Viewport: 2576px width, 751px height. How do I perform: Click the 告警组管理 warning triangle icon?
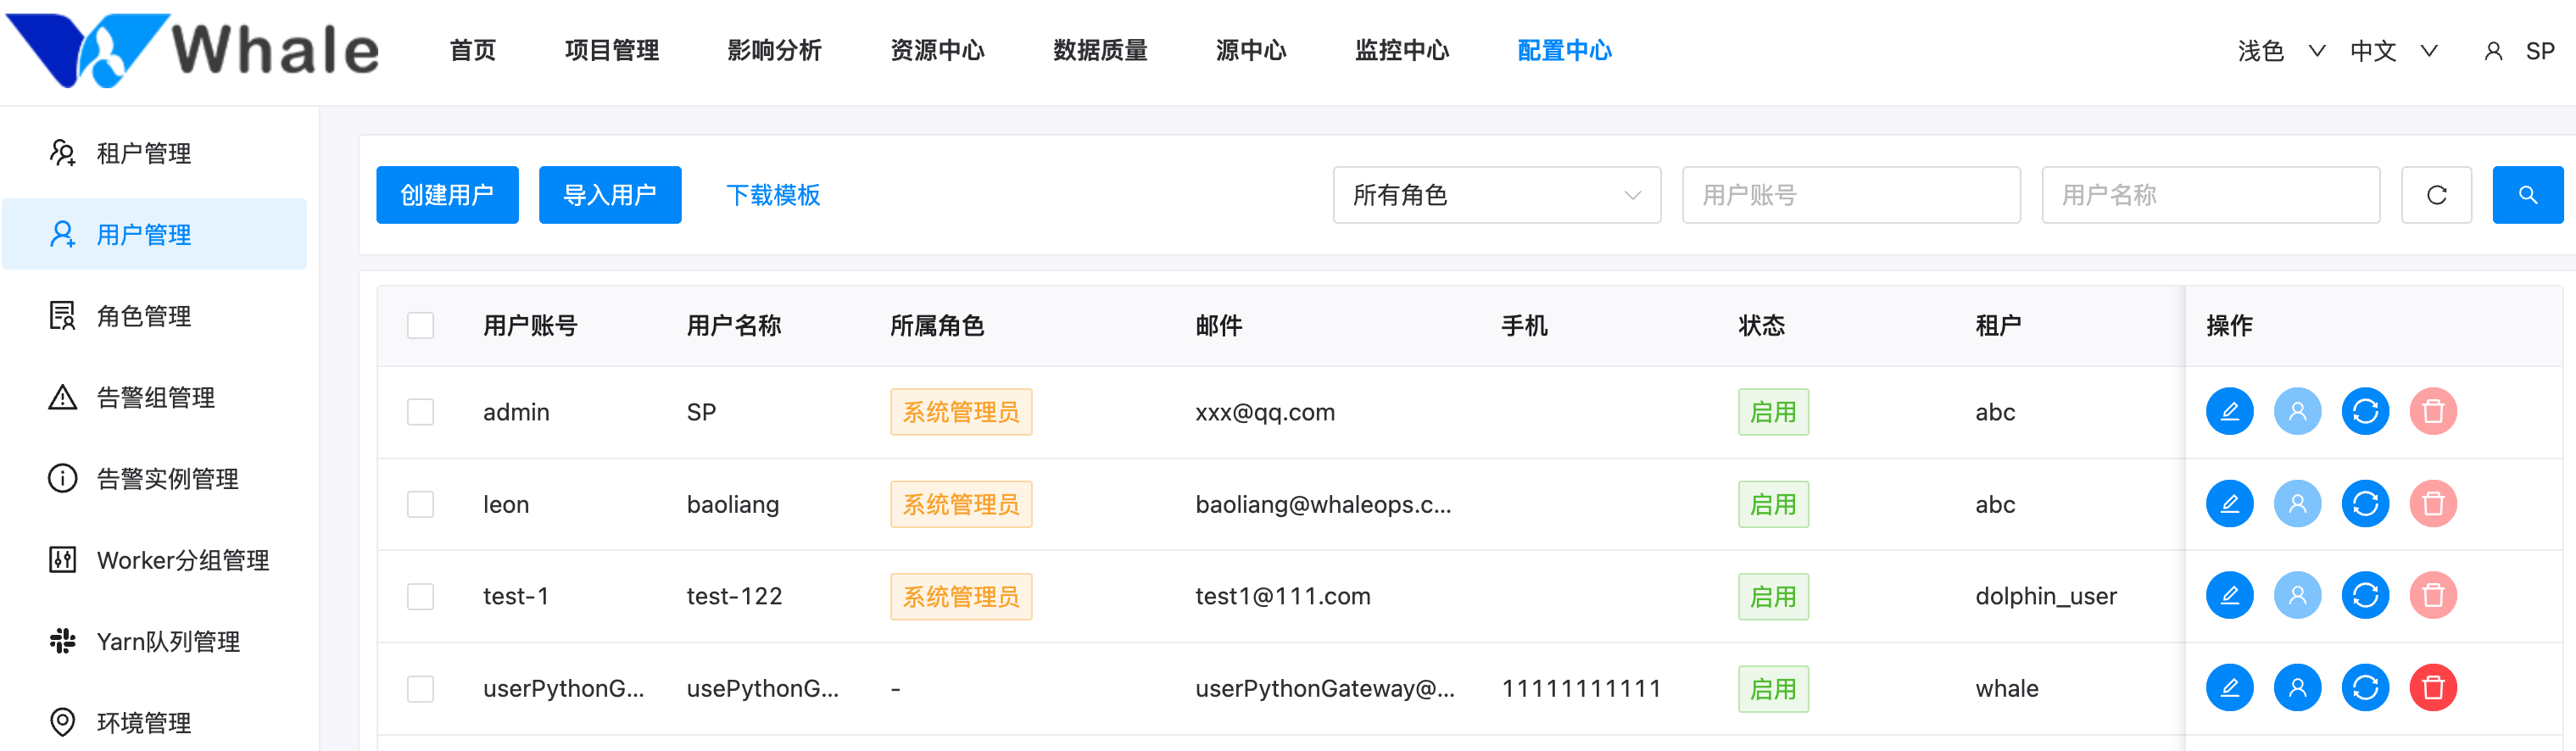pyautogui.click(x=62, y=397)
